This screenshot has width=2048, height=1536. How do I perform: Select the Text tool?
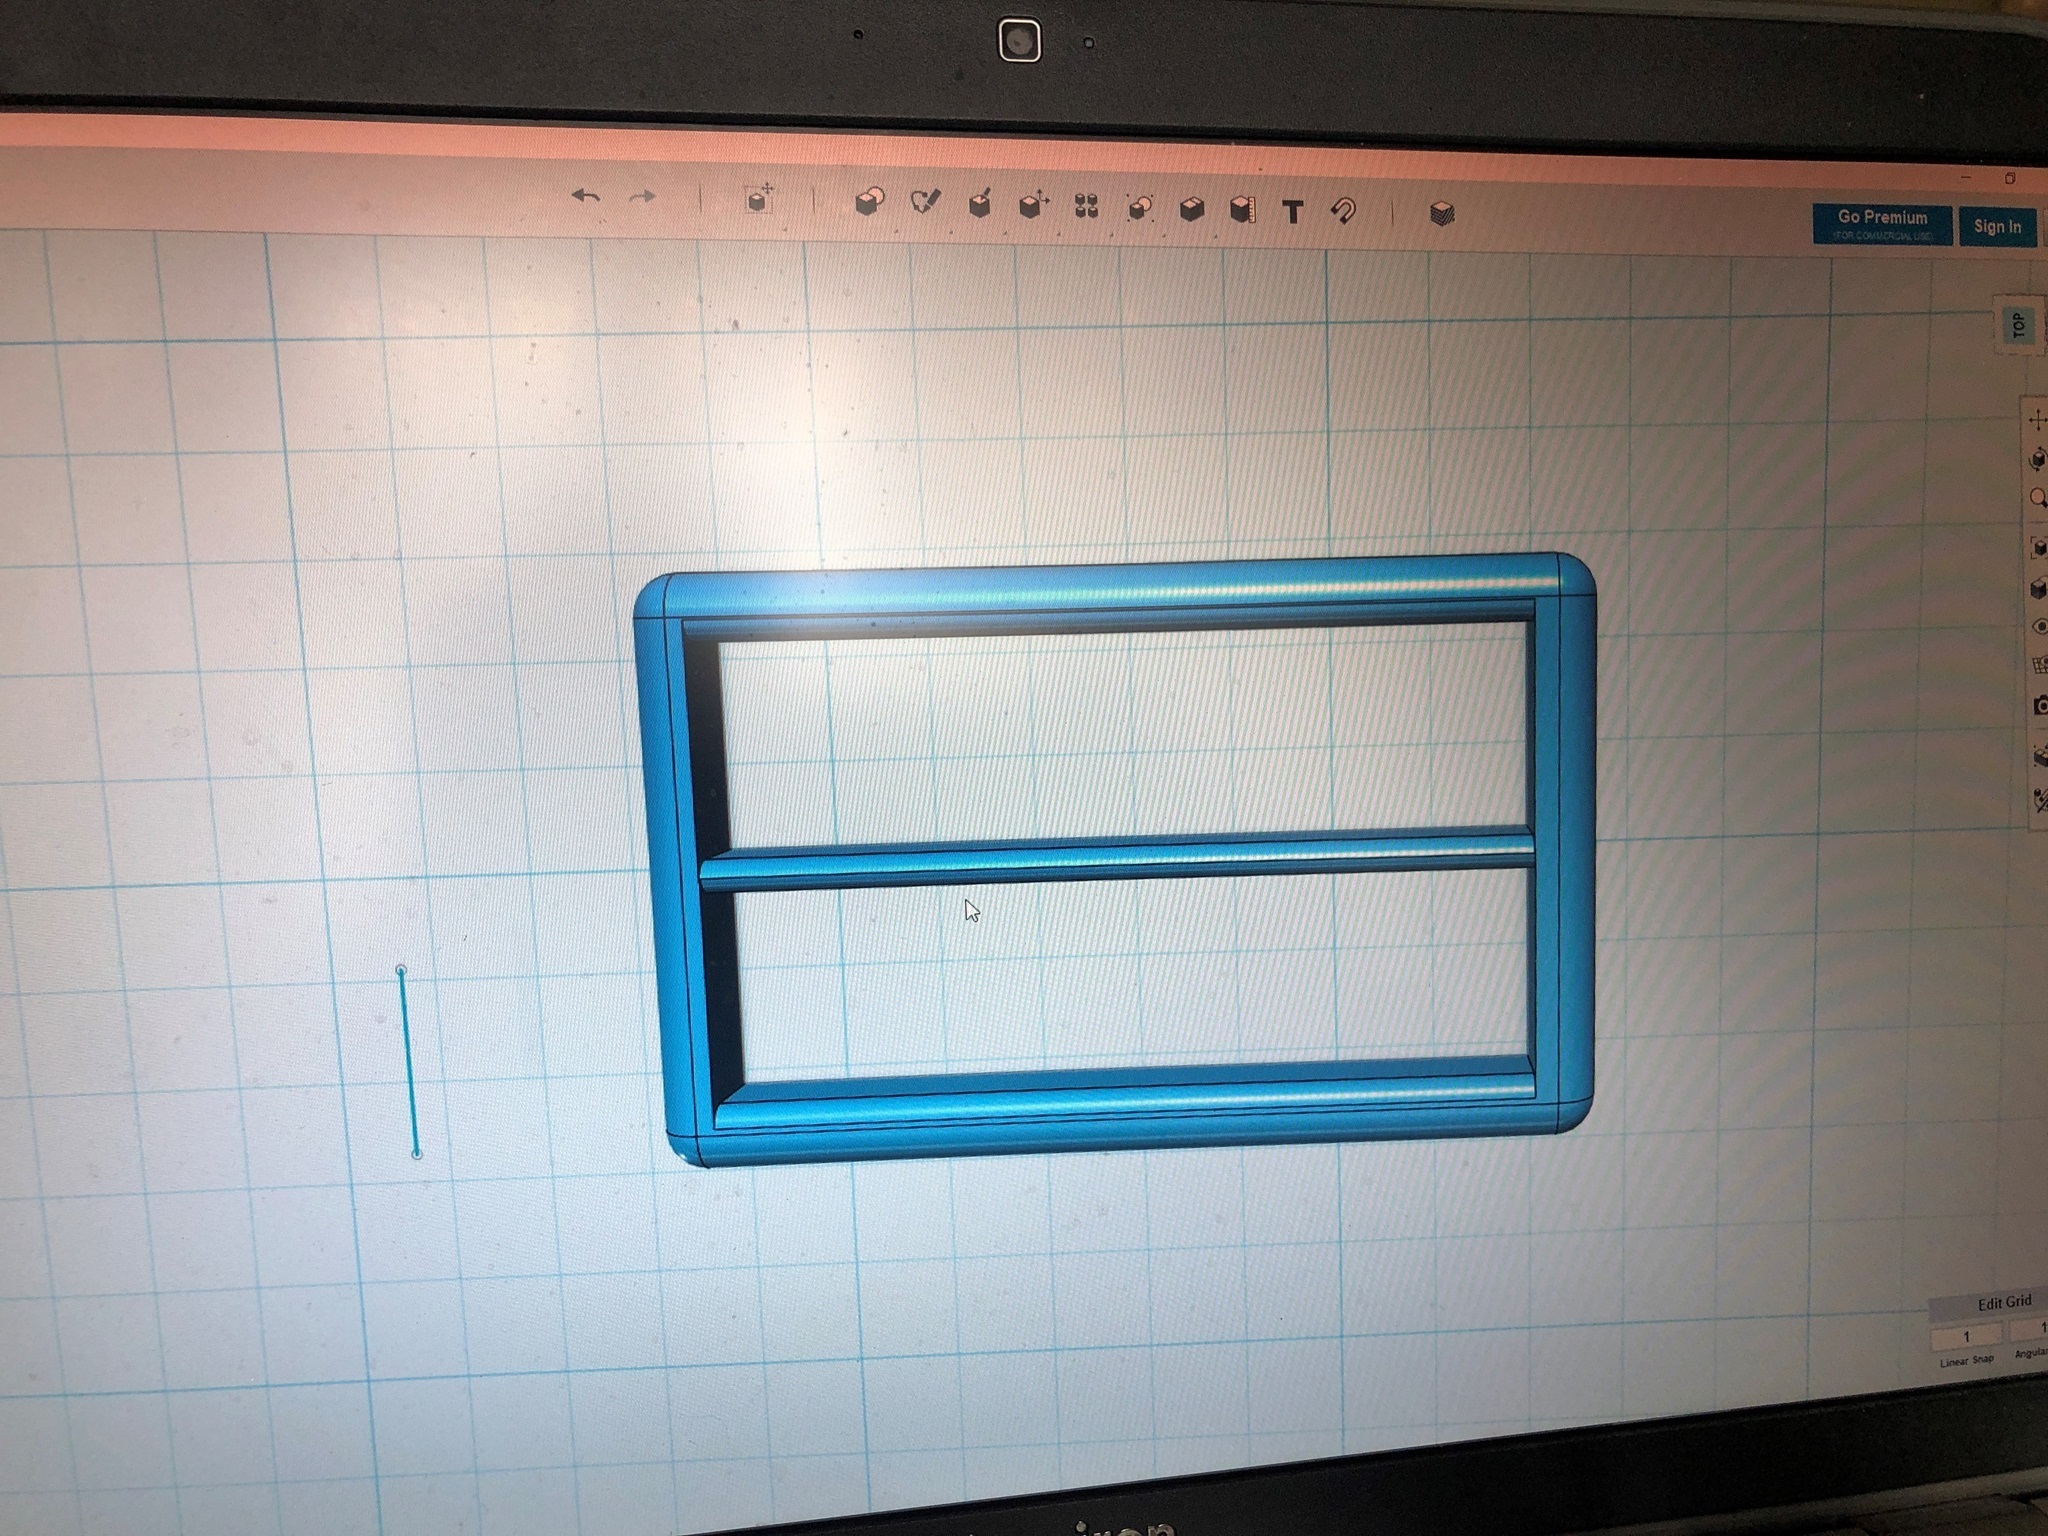pyautogui.click(x=1293, y=212)
